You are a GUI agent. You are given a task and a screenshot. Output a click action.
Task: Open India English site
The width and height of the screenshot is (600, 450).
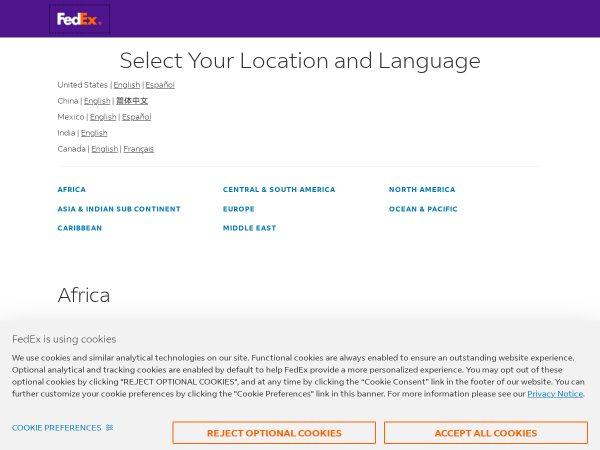(94, 133)
